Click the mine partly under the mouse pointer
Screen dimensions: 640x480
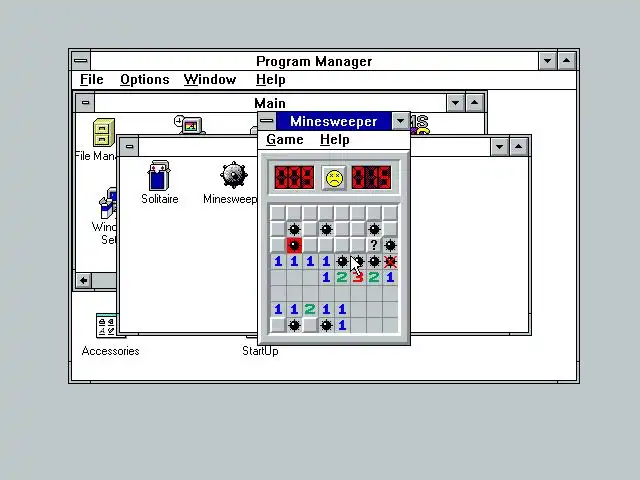coord(358,261)
